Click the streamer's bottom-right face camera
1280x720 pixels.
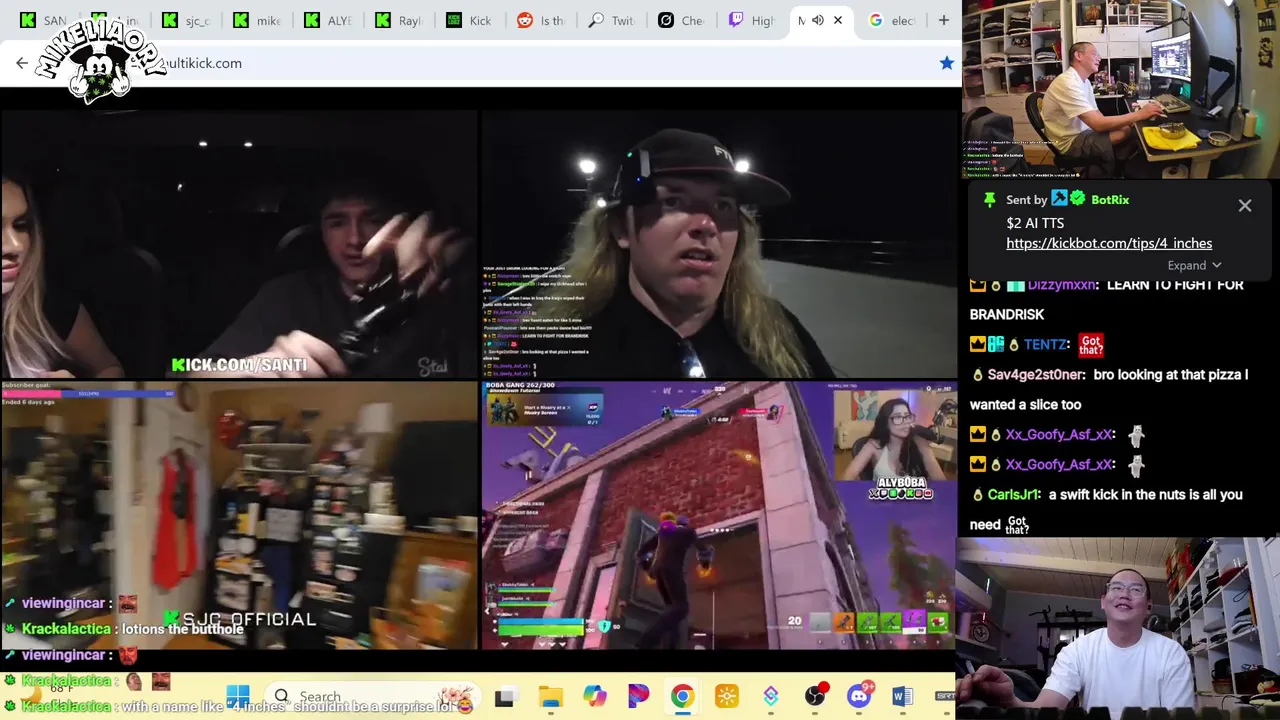(x=1118, y=629)
